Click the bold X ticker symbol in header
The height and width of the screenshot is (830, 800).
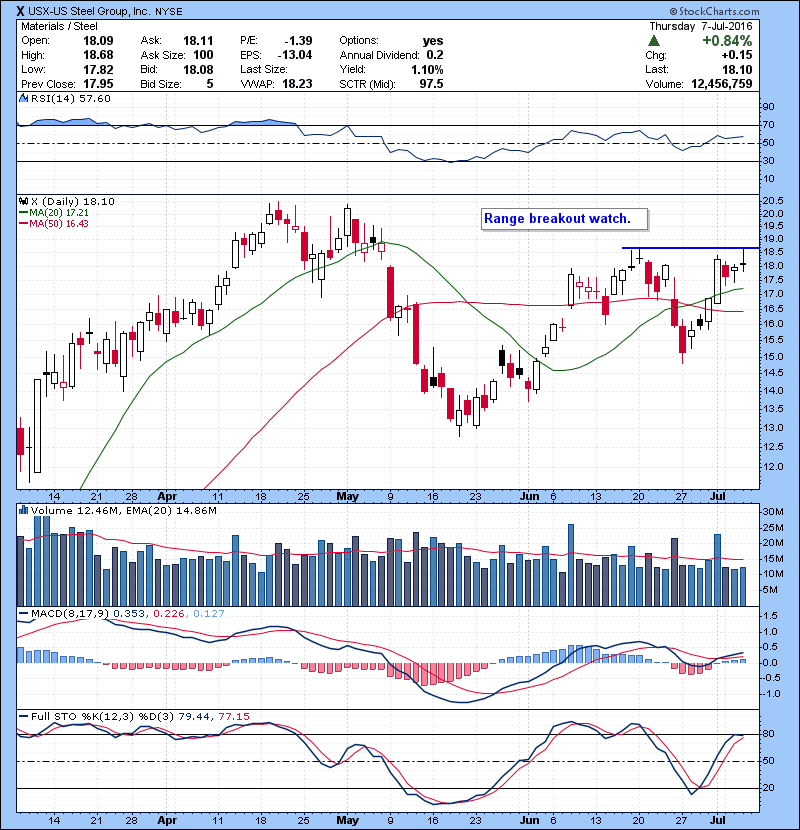tap(20, 11)
